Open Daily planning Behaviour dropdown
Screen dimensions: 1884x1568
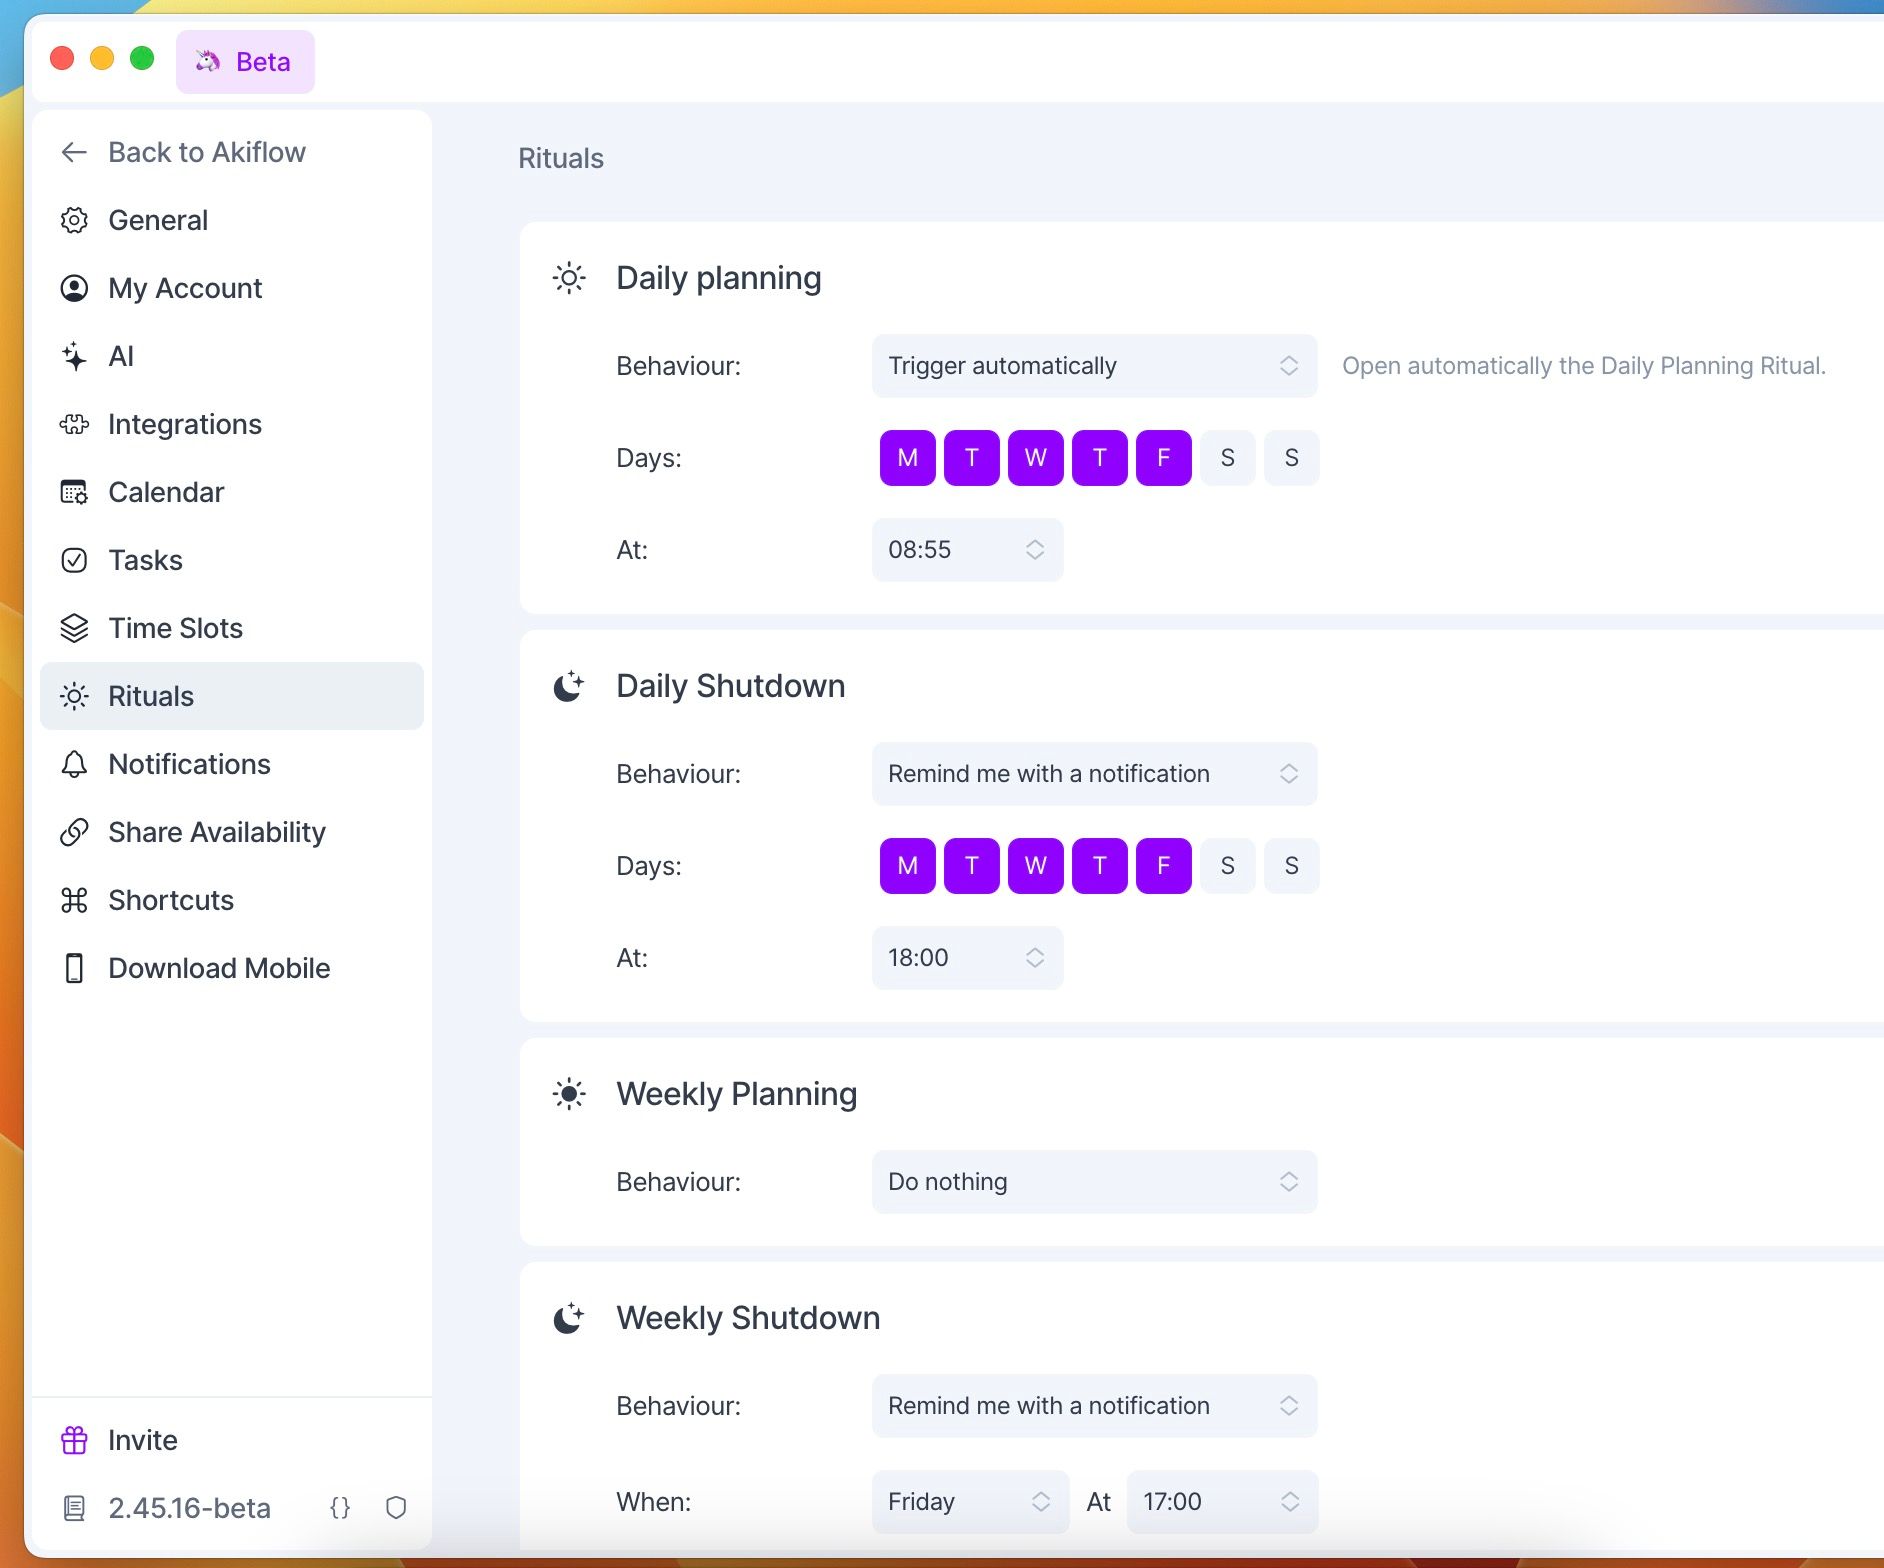1093,366
